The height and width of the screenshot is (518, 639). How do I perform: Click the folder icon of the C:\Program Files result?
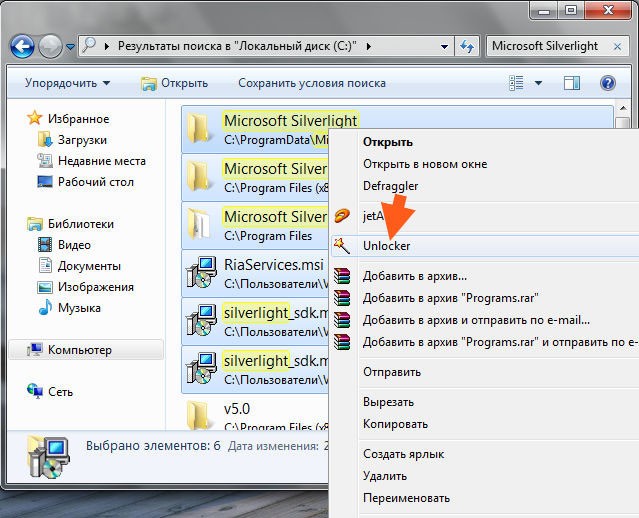coord(200,224)
